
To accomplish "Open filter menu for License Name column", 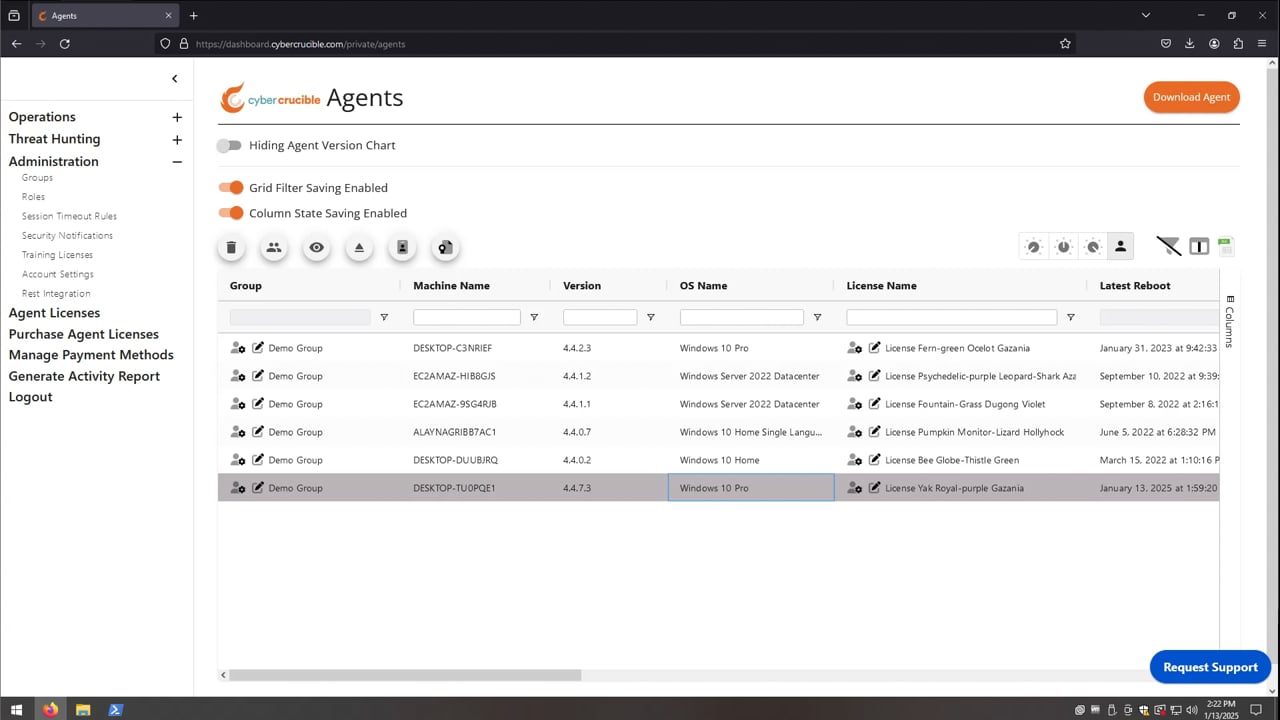I will pyautogui.click(x=1071, y=317).
